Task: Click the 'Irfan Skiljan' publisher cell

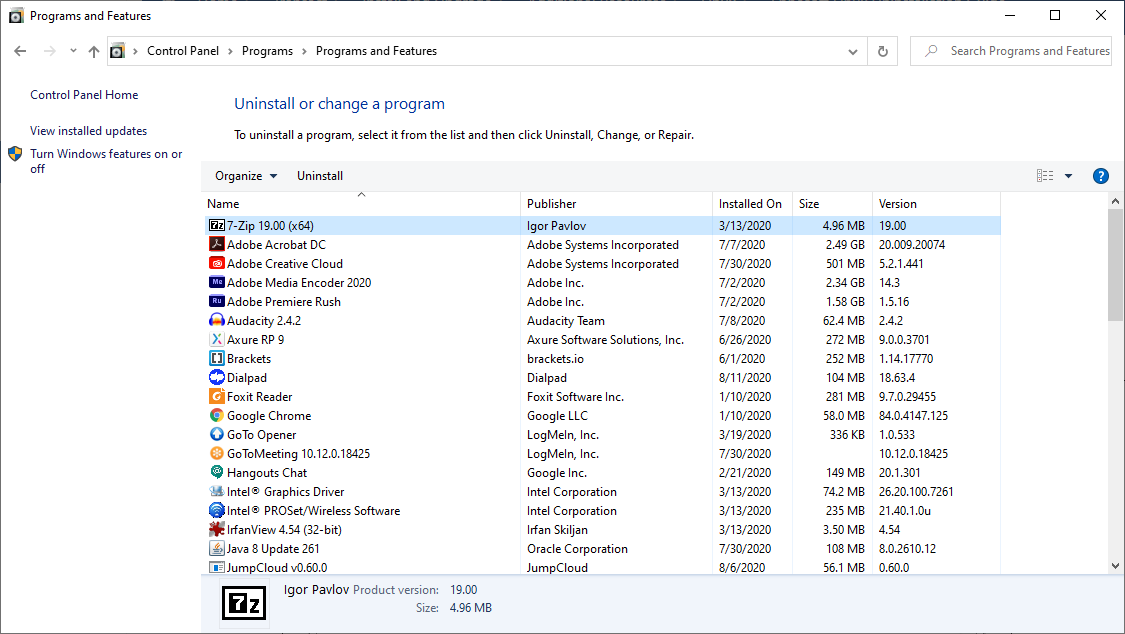Action: 557,529
